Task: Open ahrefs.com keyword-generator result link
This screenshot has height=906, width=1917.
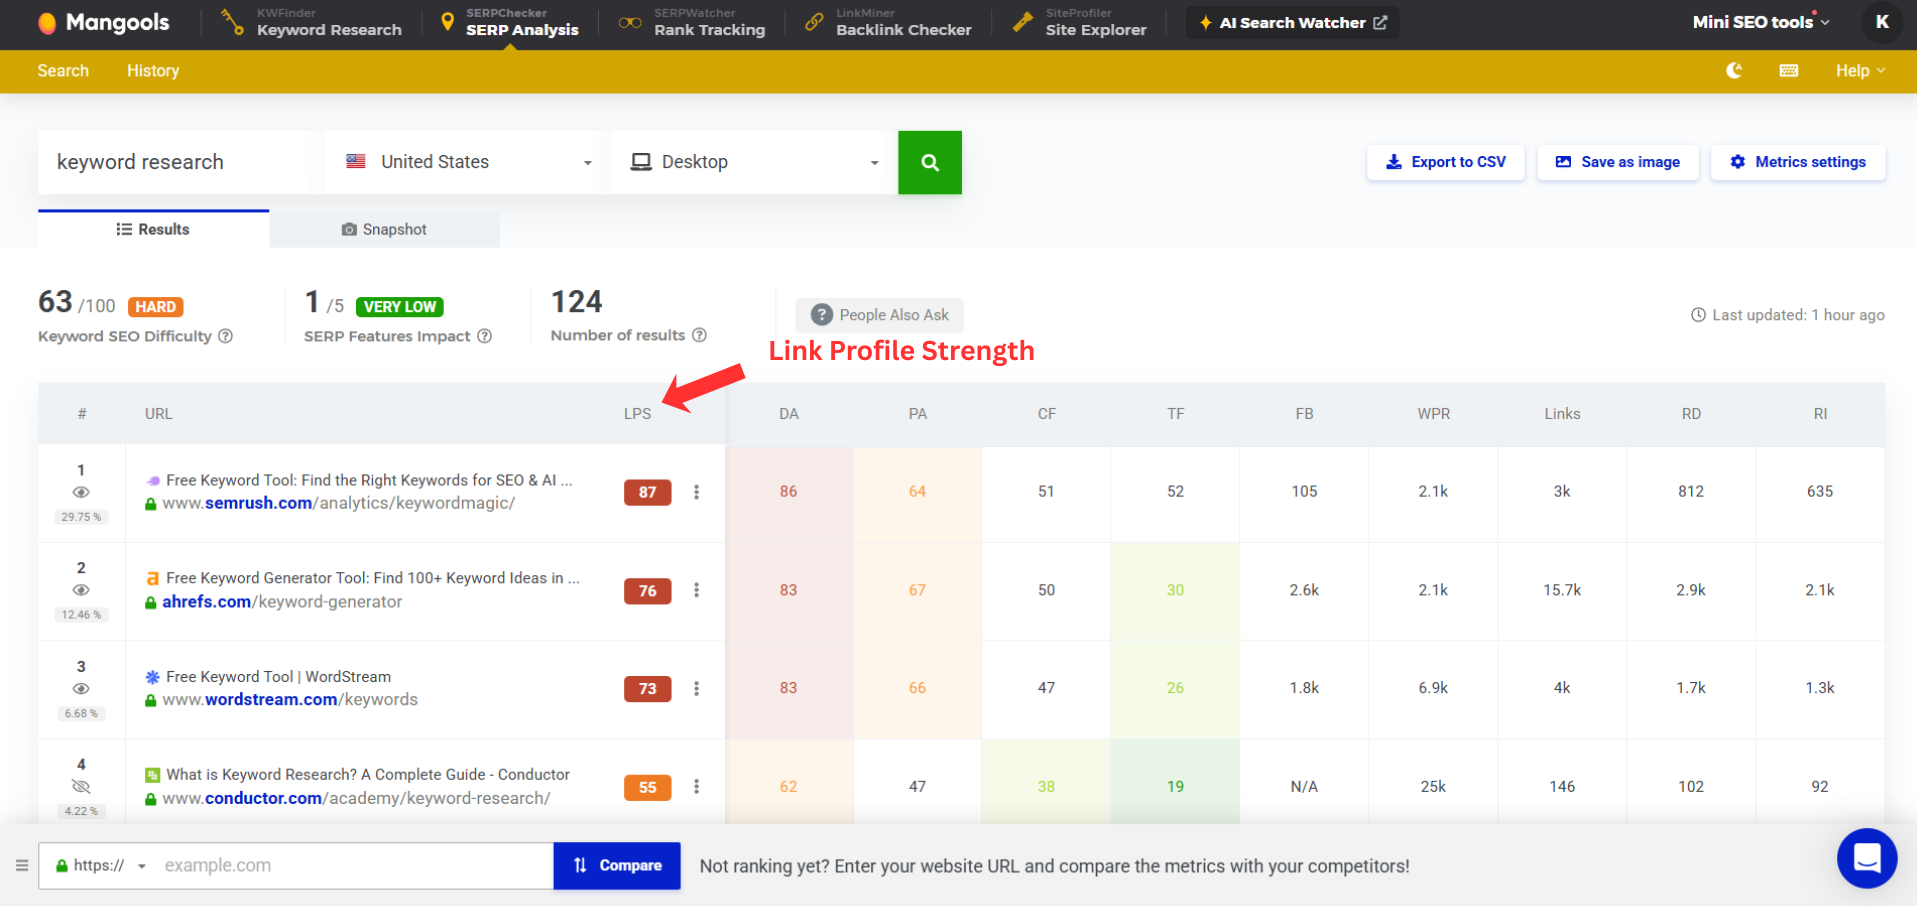Action: [282, 602]
